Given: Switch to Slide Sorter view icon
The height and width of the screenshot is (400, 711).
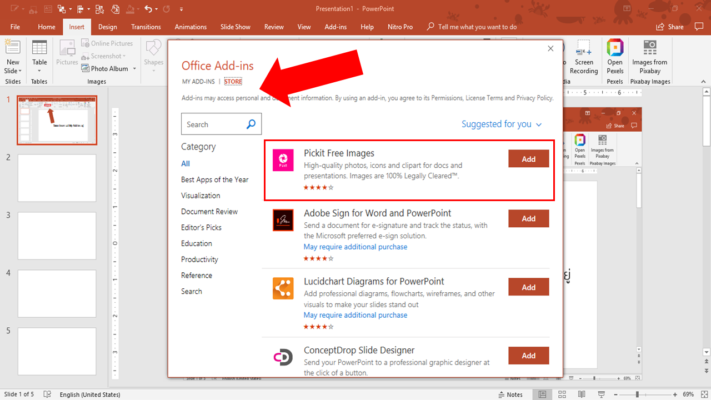Looking at the screenshot, I should [562, 395].
